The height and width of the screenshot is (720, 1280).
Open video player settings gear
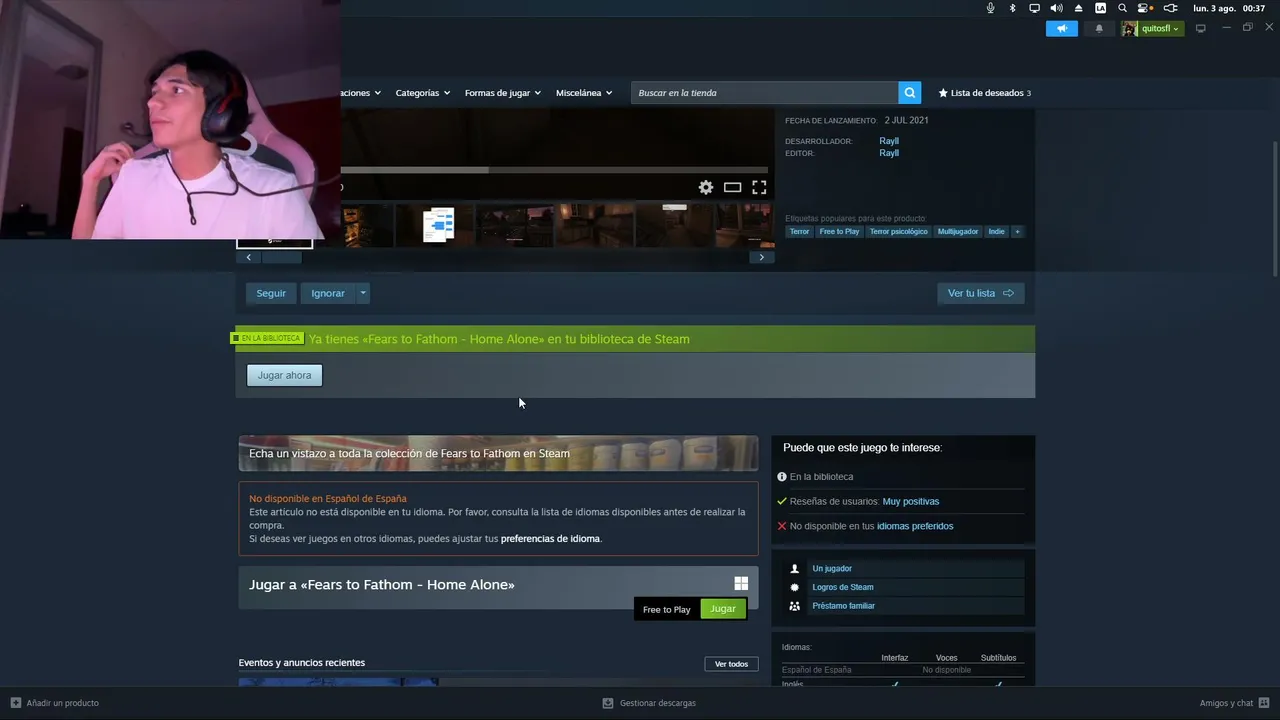706,187
